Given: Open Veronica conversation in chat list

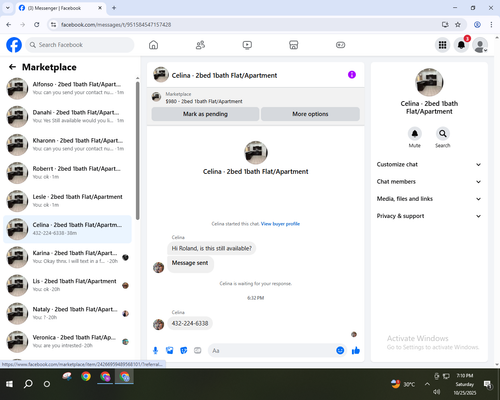Looking at the screenshot, I should tap(67, 341).
